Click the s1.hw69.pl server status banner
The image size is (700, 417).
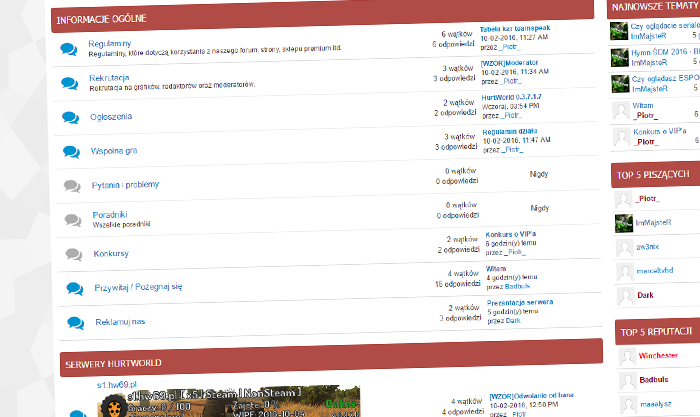coord(229,402)
